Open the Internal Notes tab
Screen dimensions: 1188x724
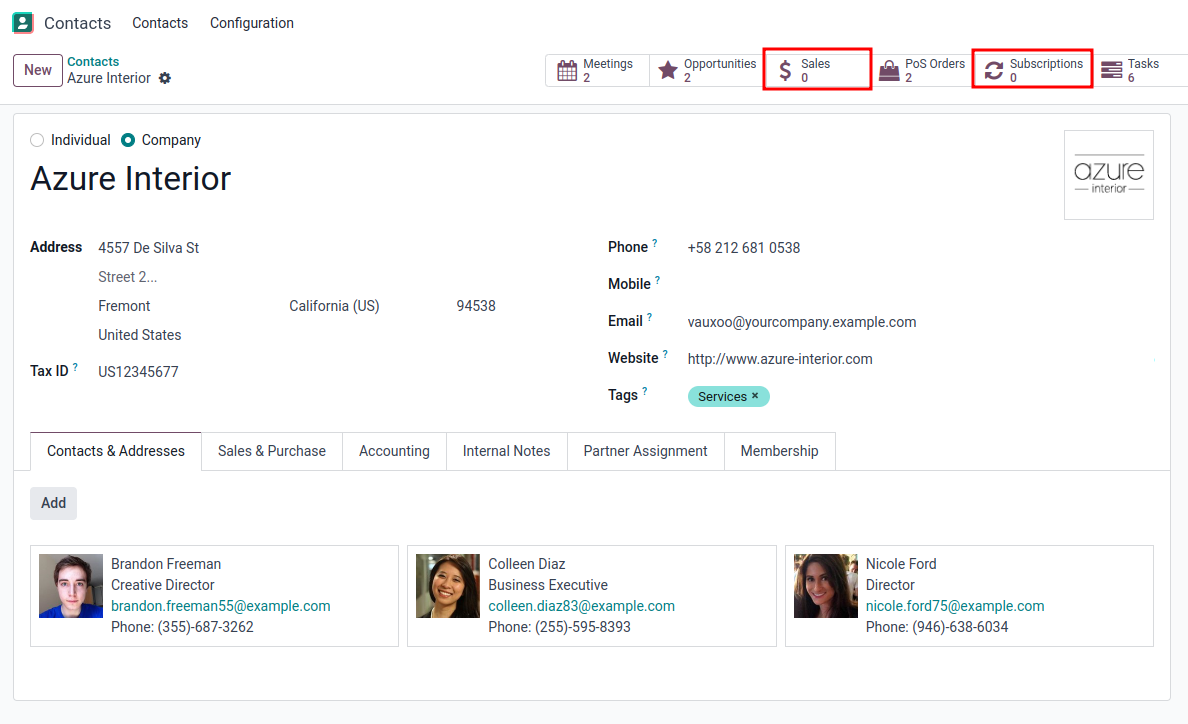point(507,451)
